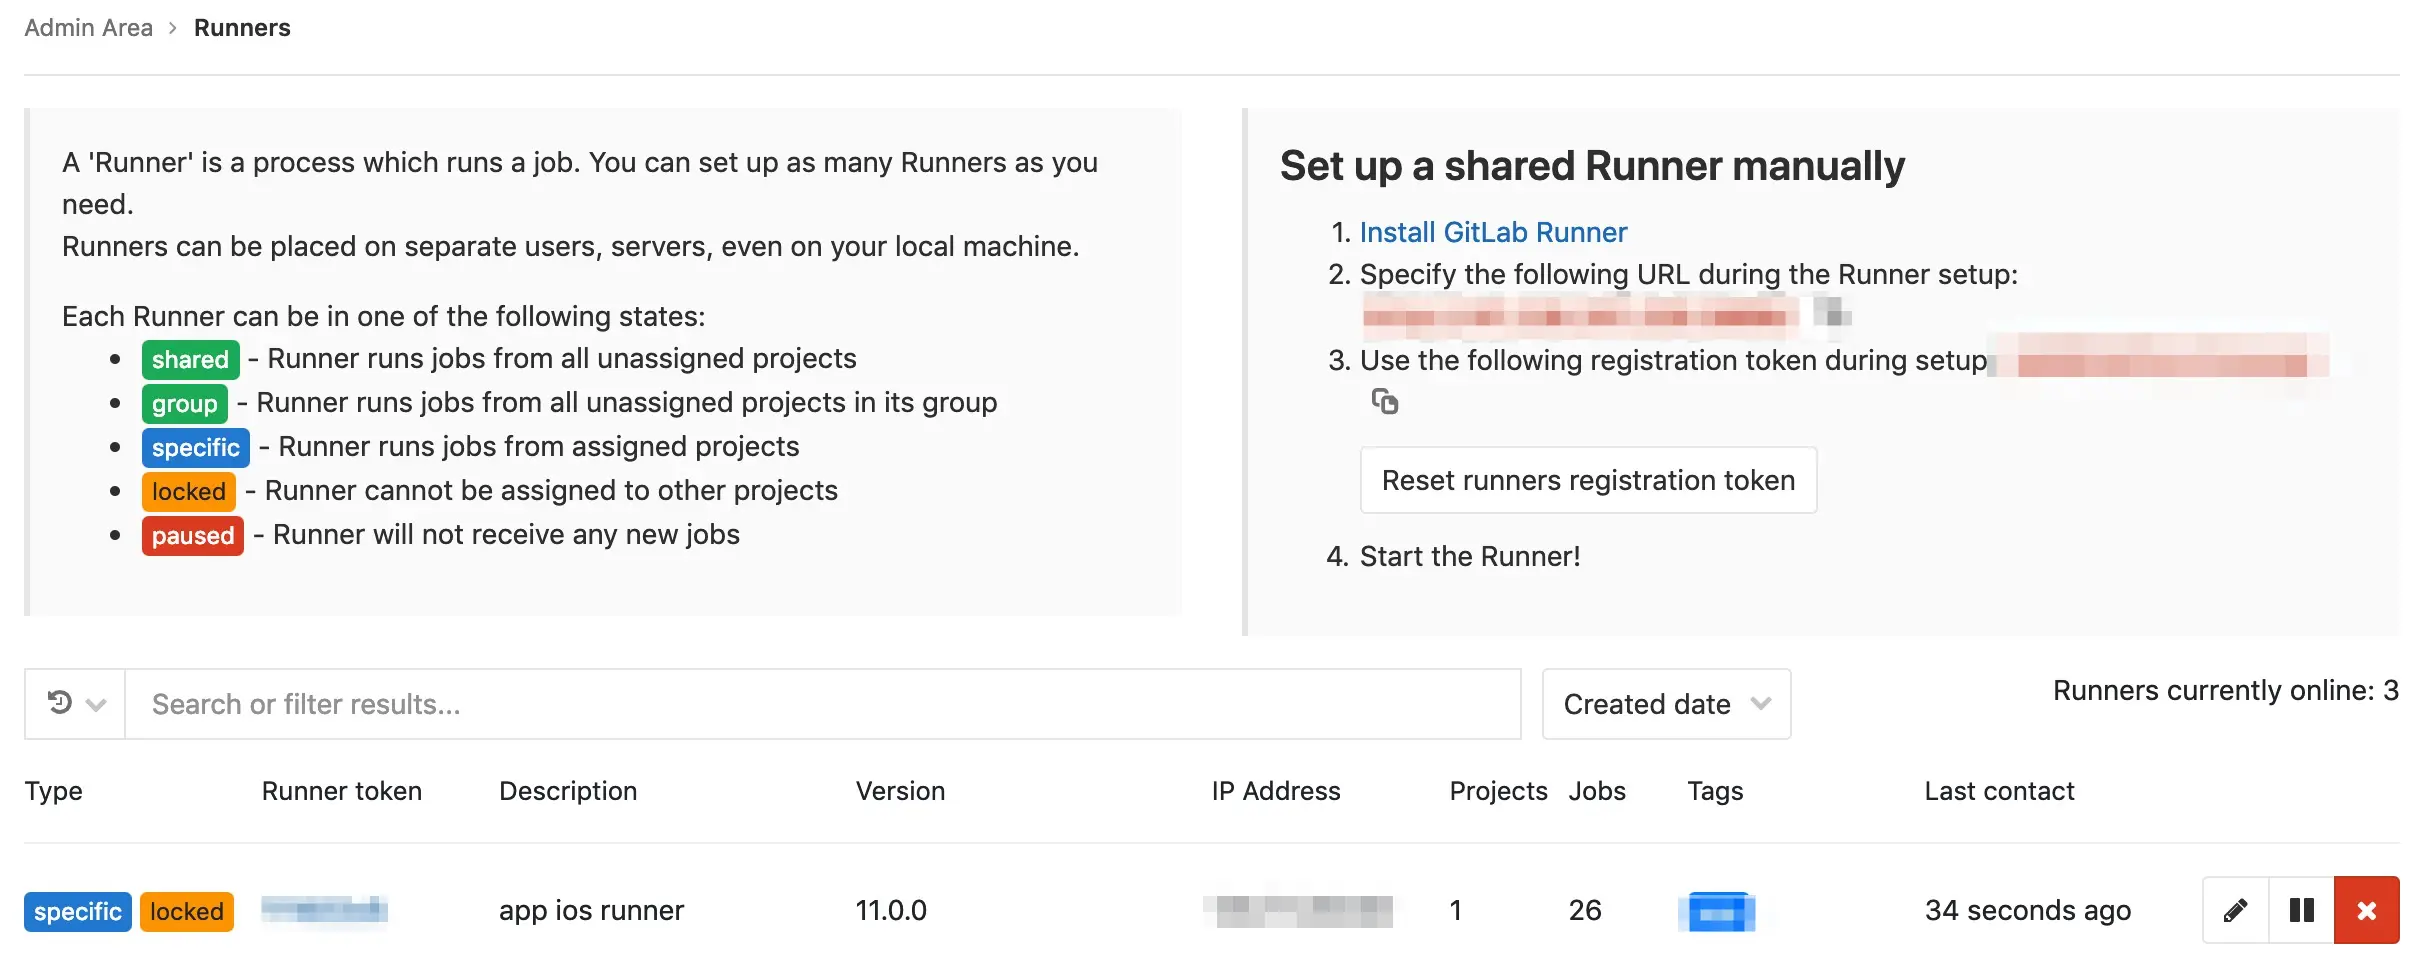
Task: Go to Admin Area breadcrumb
Action: [x=88, y=28]
